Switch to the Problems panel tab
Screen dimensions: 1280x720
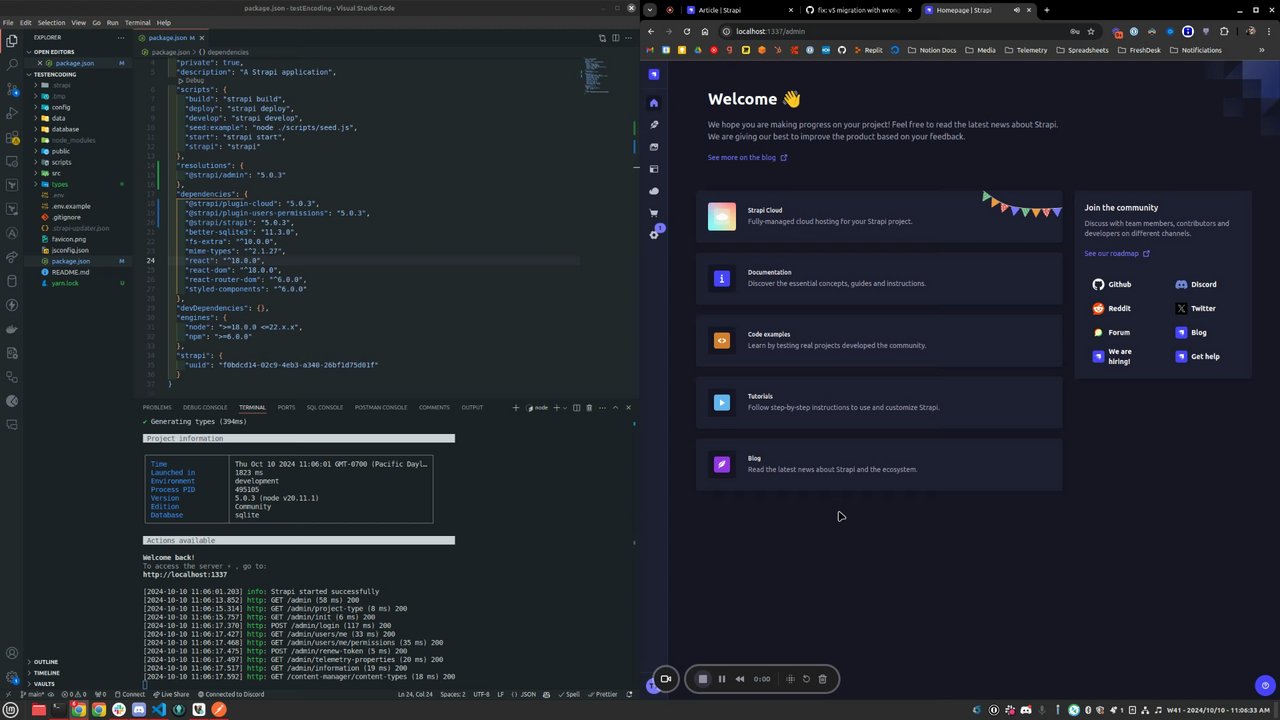tap(157, 407)
